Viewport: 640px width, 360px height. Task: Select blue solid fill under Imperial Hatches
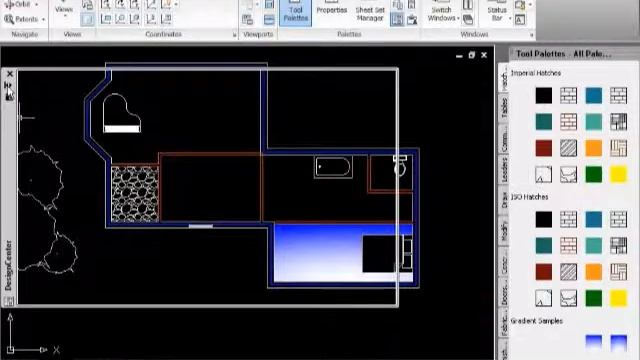click(593, 96)
